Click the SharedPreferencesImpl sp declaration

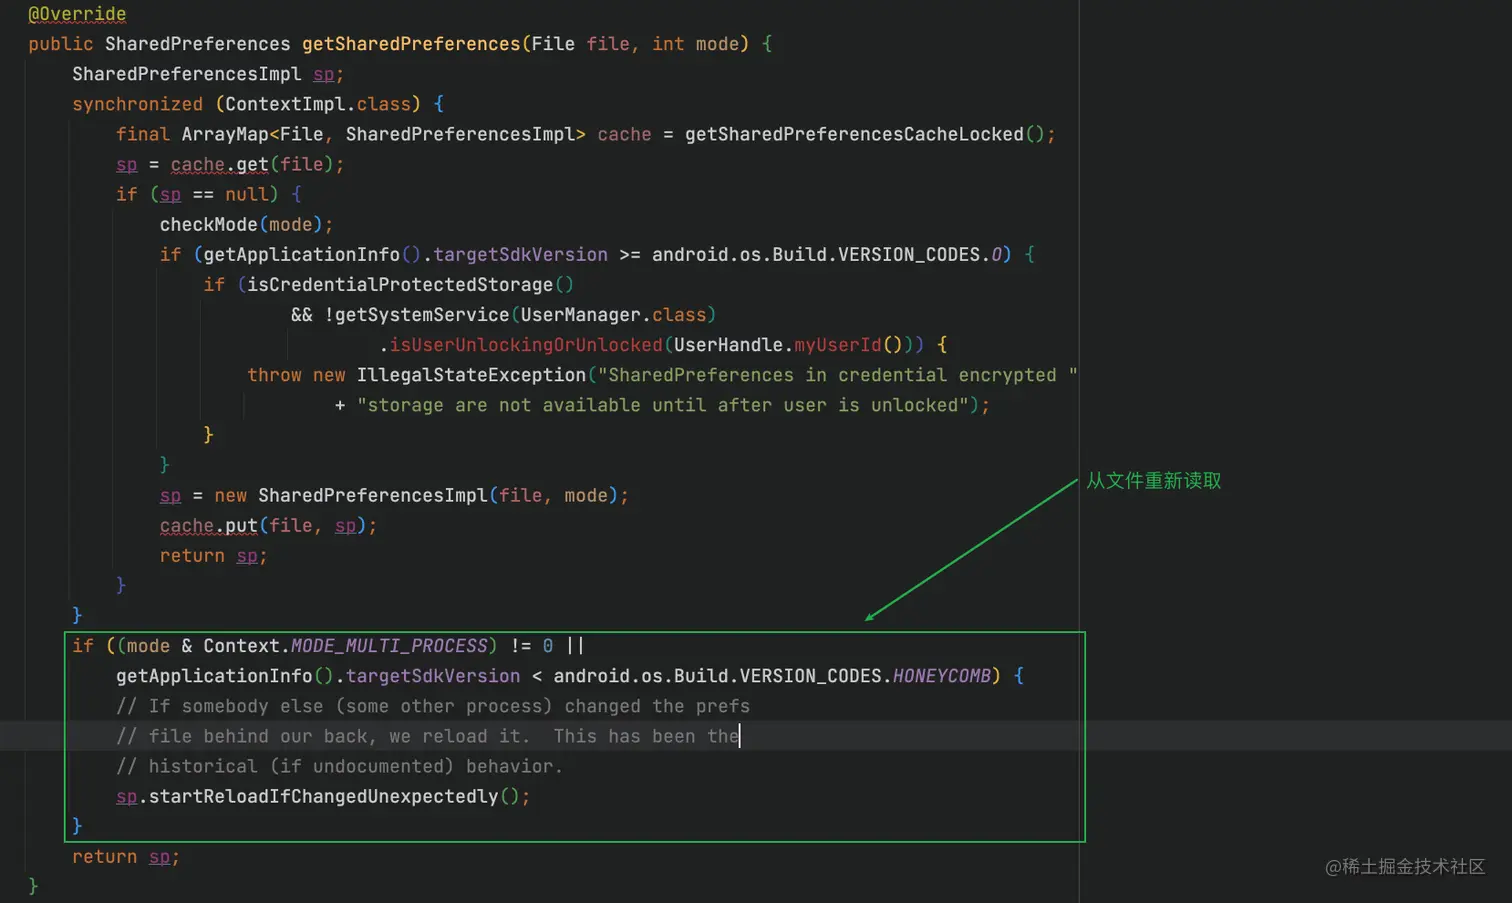[208, 74]
